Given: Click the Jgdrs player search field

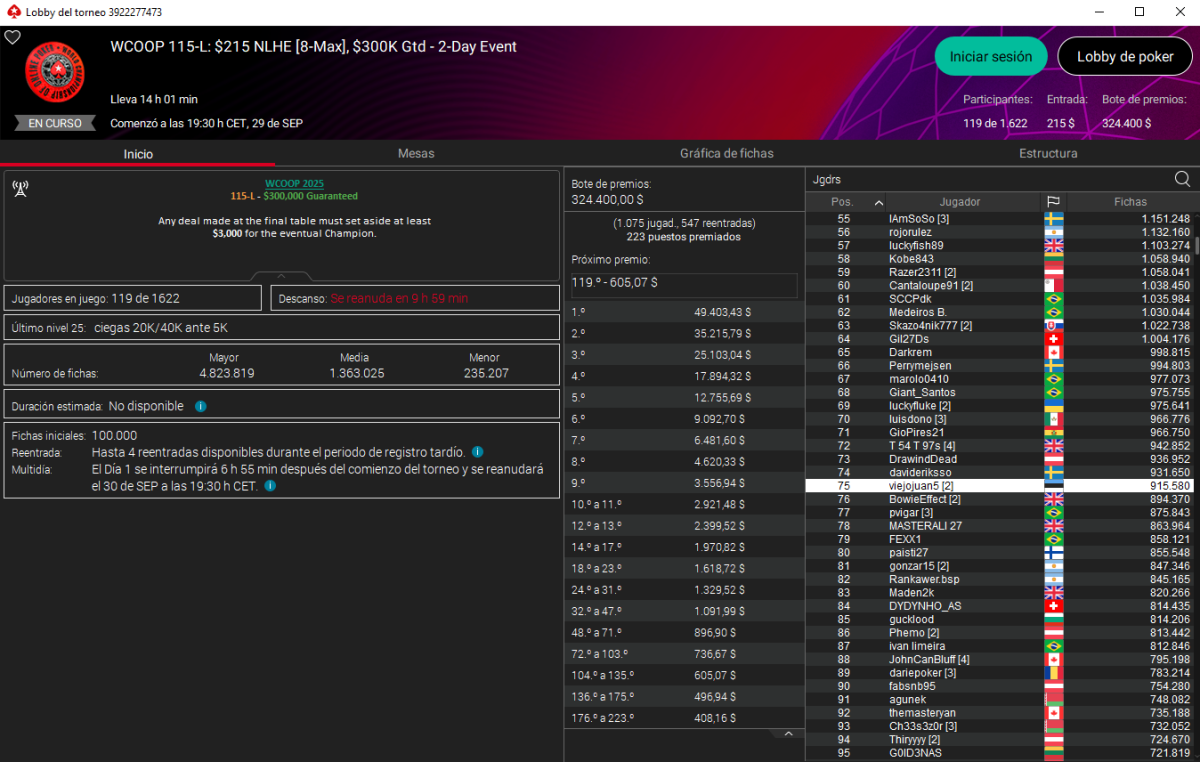Looking at the screenshot, I should coord(988,179).
